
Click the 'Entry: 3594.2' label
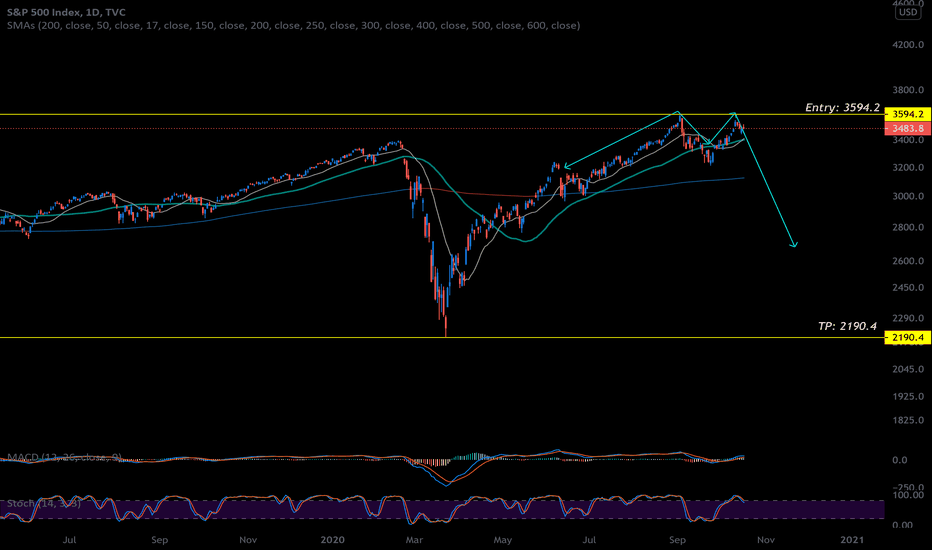pyautogui.click(x=842, y=108)
